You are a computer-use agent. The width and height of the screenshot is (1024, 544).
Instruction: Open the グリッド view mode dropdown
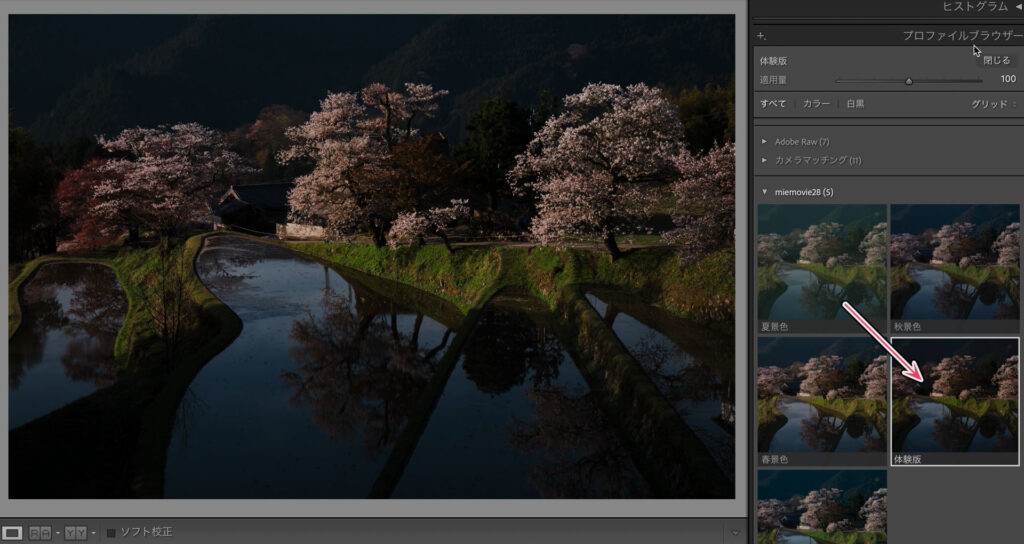[994, 104]
